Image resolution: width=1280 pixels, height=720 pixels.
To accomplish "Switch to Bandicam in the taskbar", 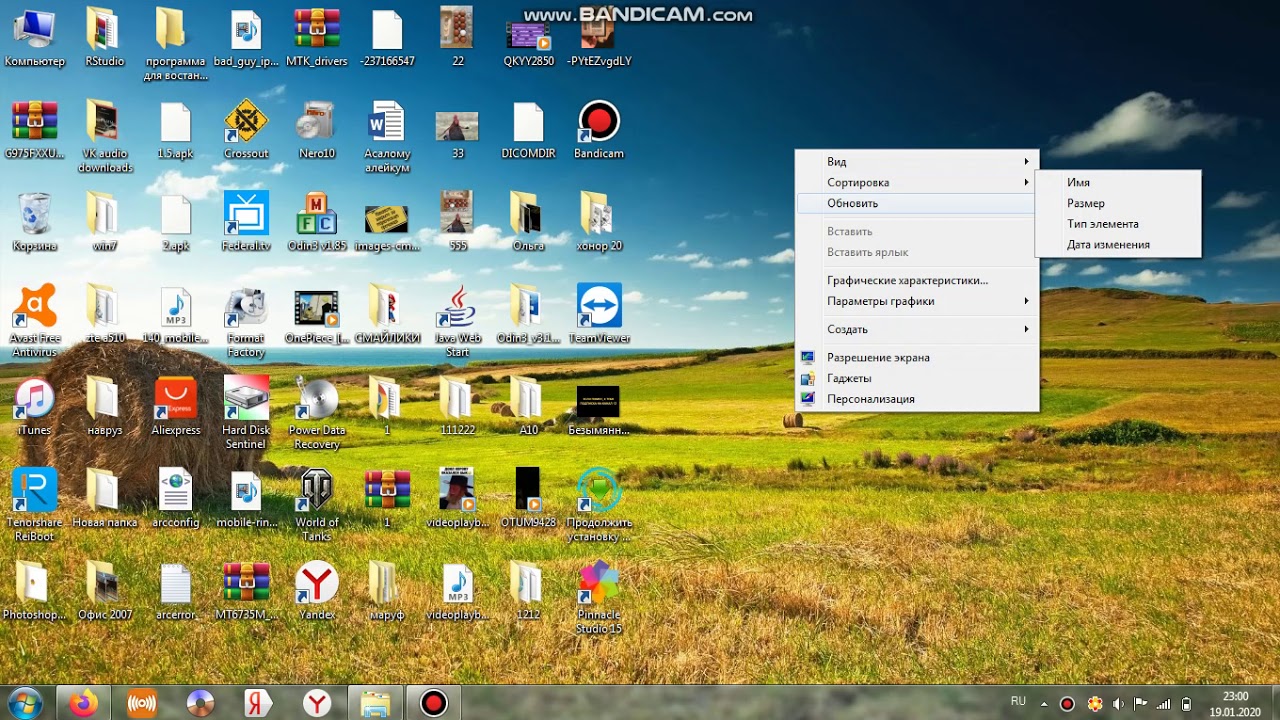I will click(433, 703).
